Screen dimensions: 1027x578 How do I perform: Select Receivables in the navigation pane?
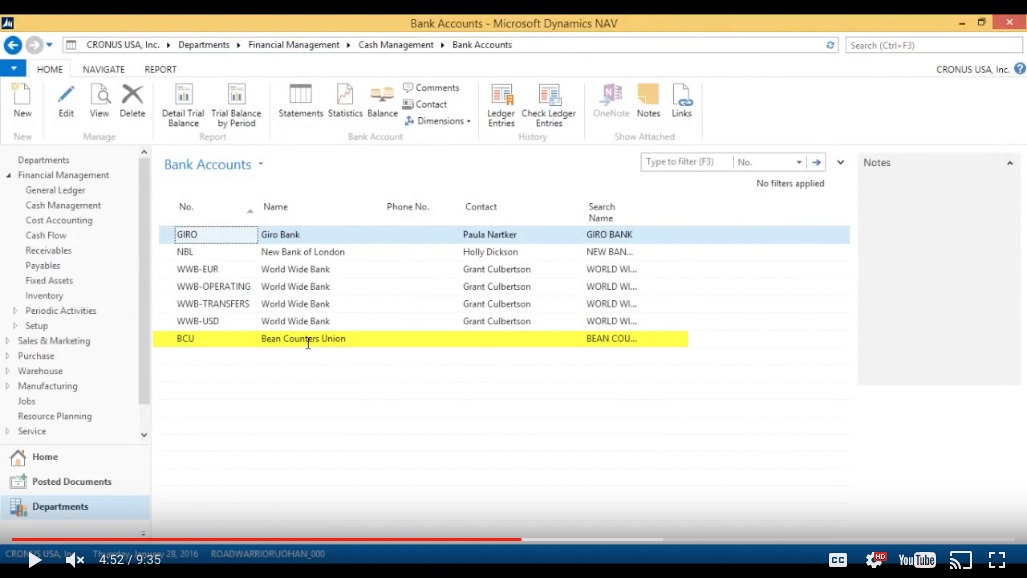tap(48, 250)
